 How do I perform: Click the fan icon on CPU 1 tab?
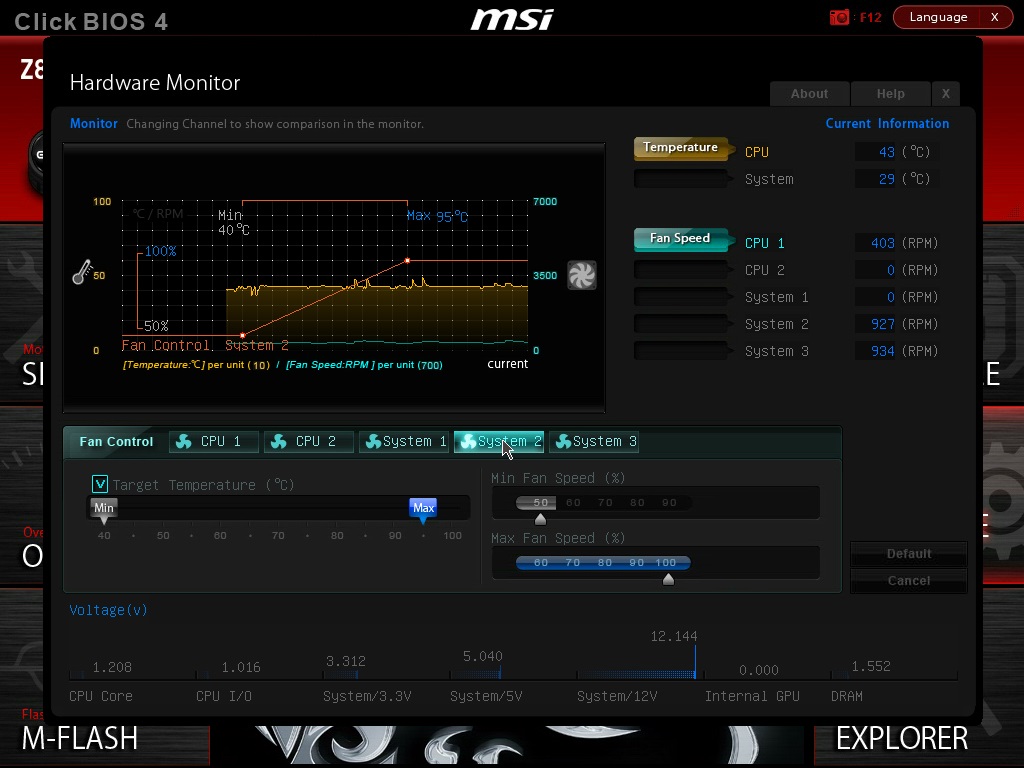click(x=184, y=441)
